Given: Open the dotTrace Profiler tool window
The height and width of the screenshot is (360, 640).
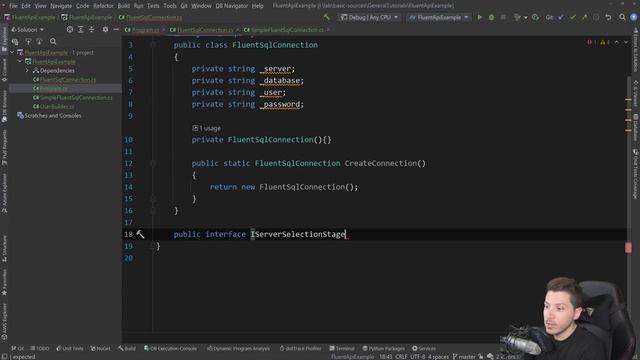Looking at the screenshot, I should pyautogui.click(x=300, y=349).
